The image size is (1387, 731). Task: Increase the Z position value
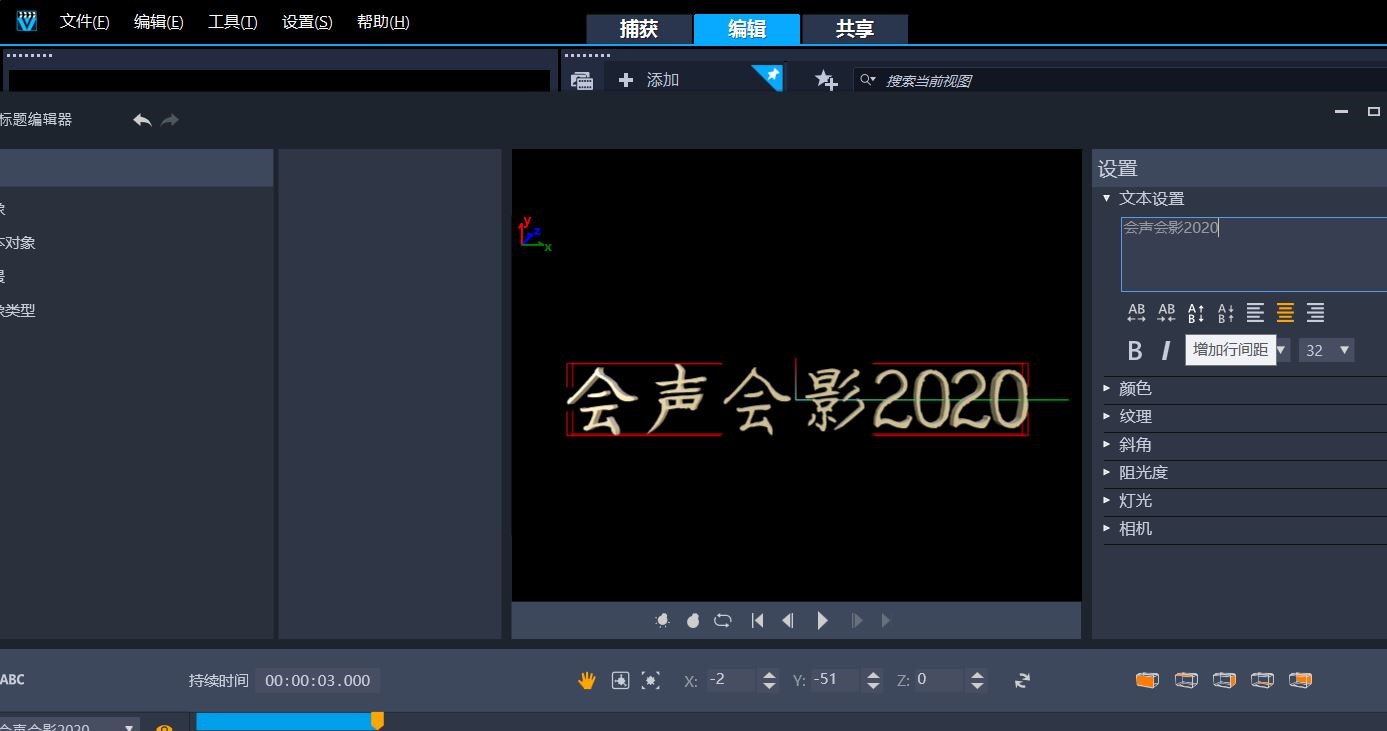tap(977, 675)
